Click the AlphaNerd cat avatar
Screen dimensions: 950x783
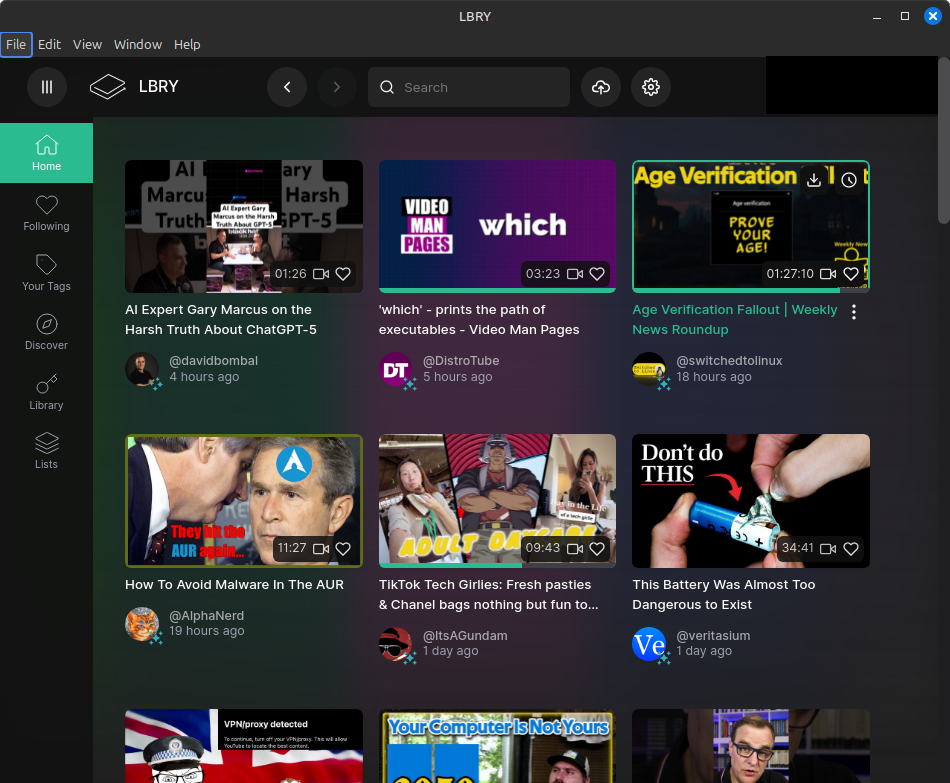142,624
